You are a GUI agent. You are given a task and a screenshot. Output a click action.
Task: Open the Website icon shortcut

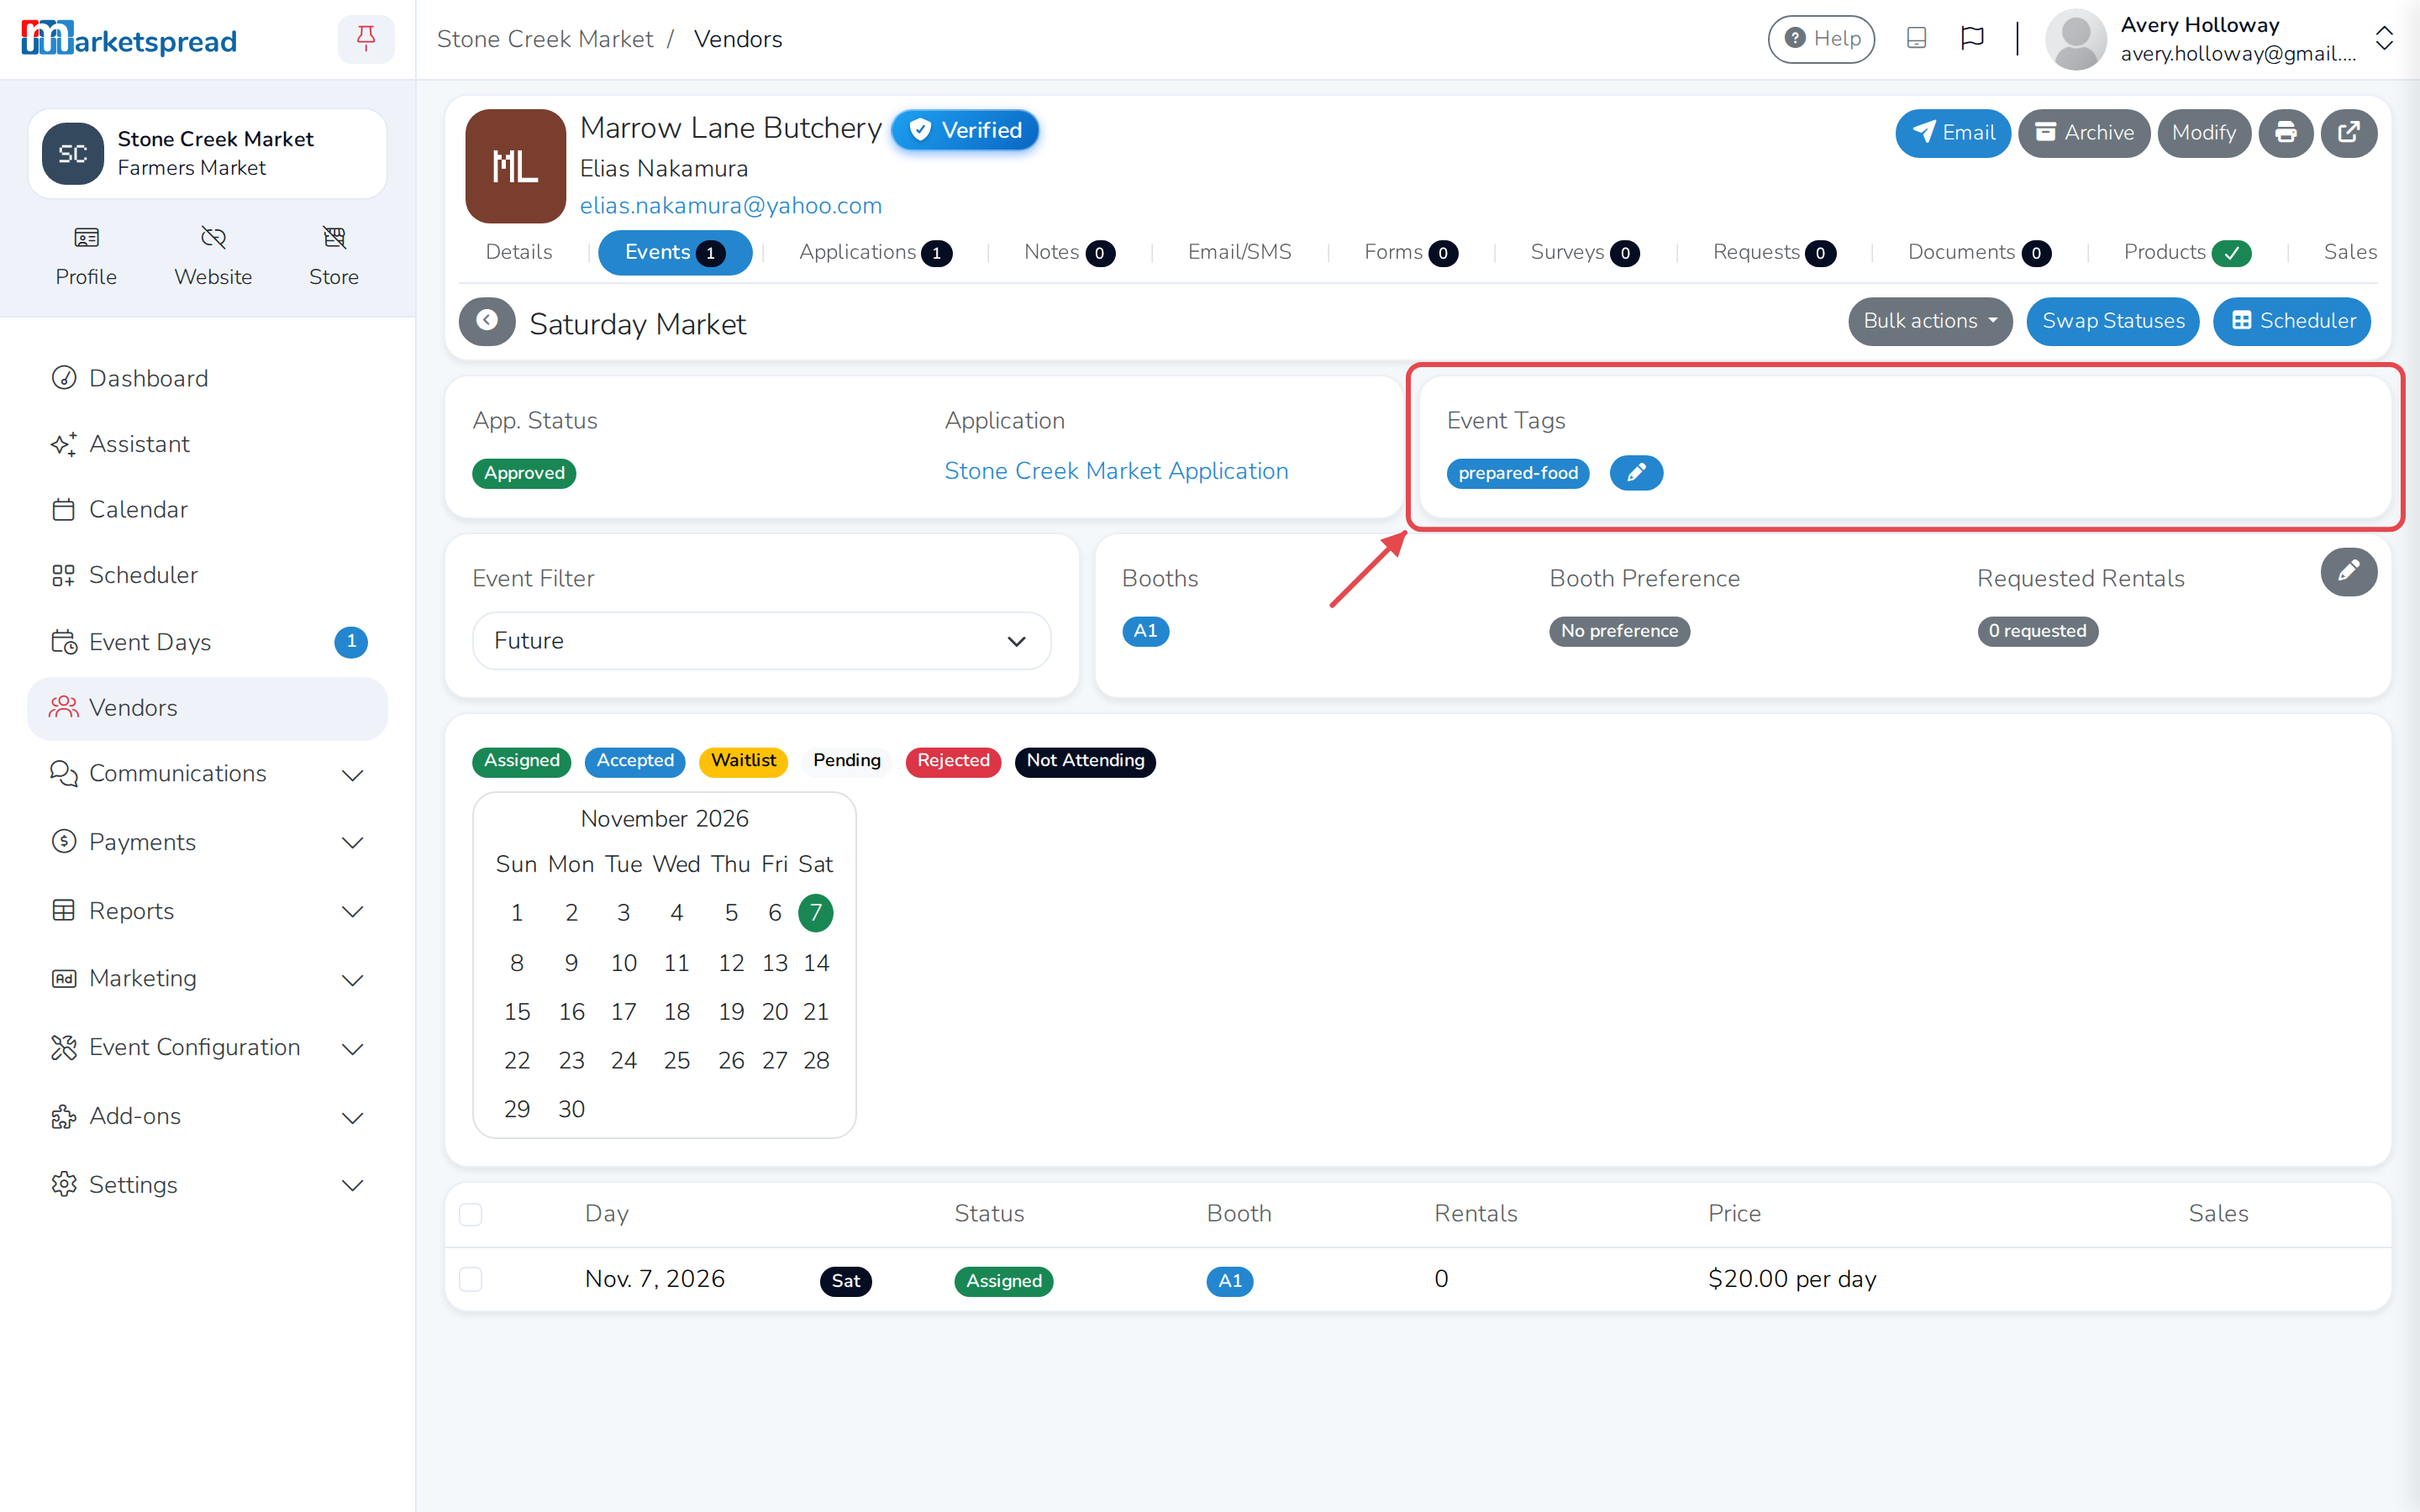tap(213, 256)
